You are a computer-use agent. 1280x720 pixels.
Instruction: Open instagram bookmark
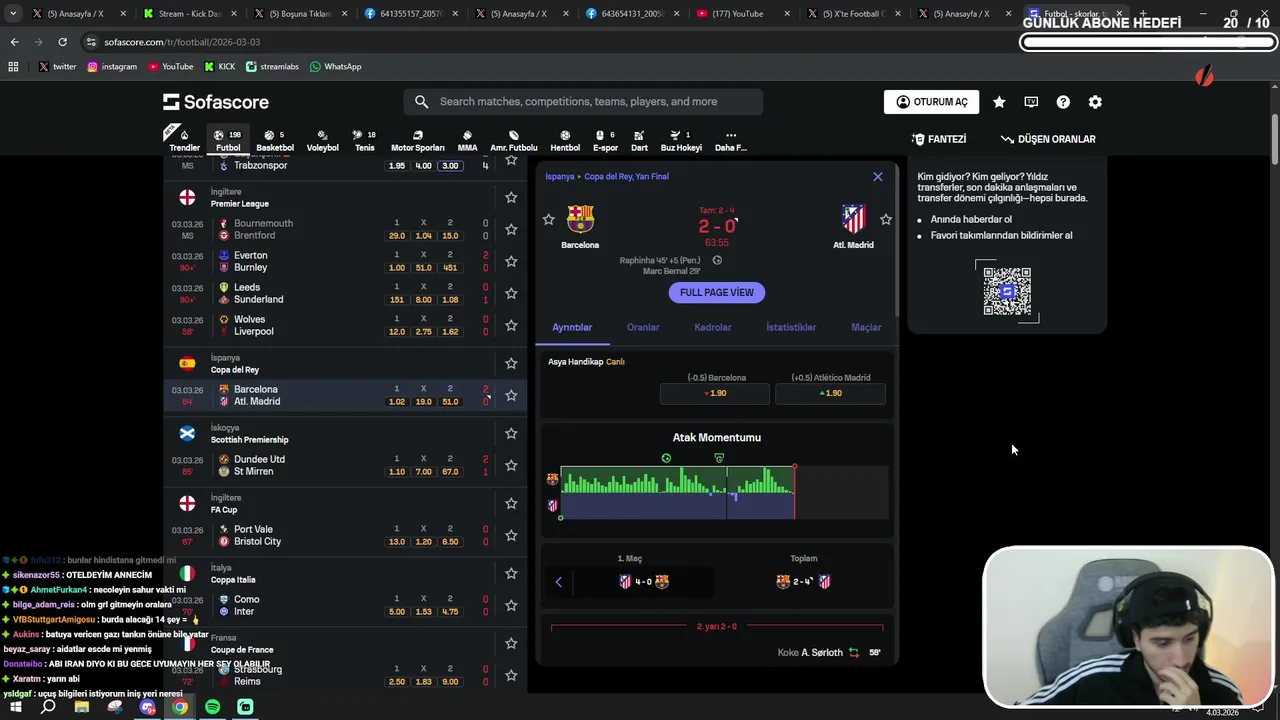112,67
